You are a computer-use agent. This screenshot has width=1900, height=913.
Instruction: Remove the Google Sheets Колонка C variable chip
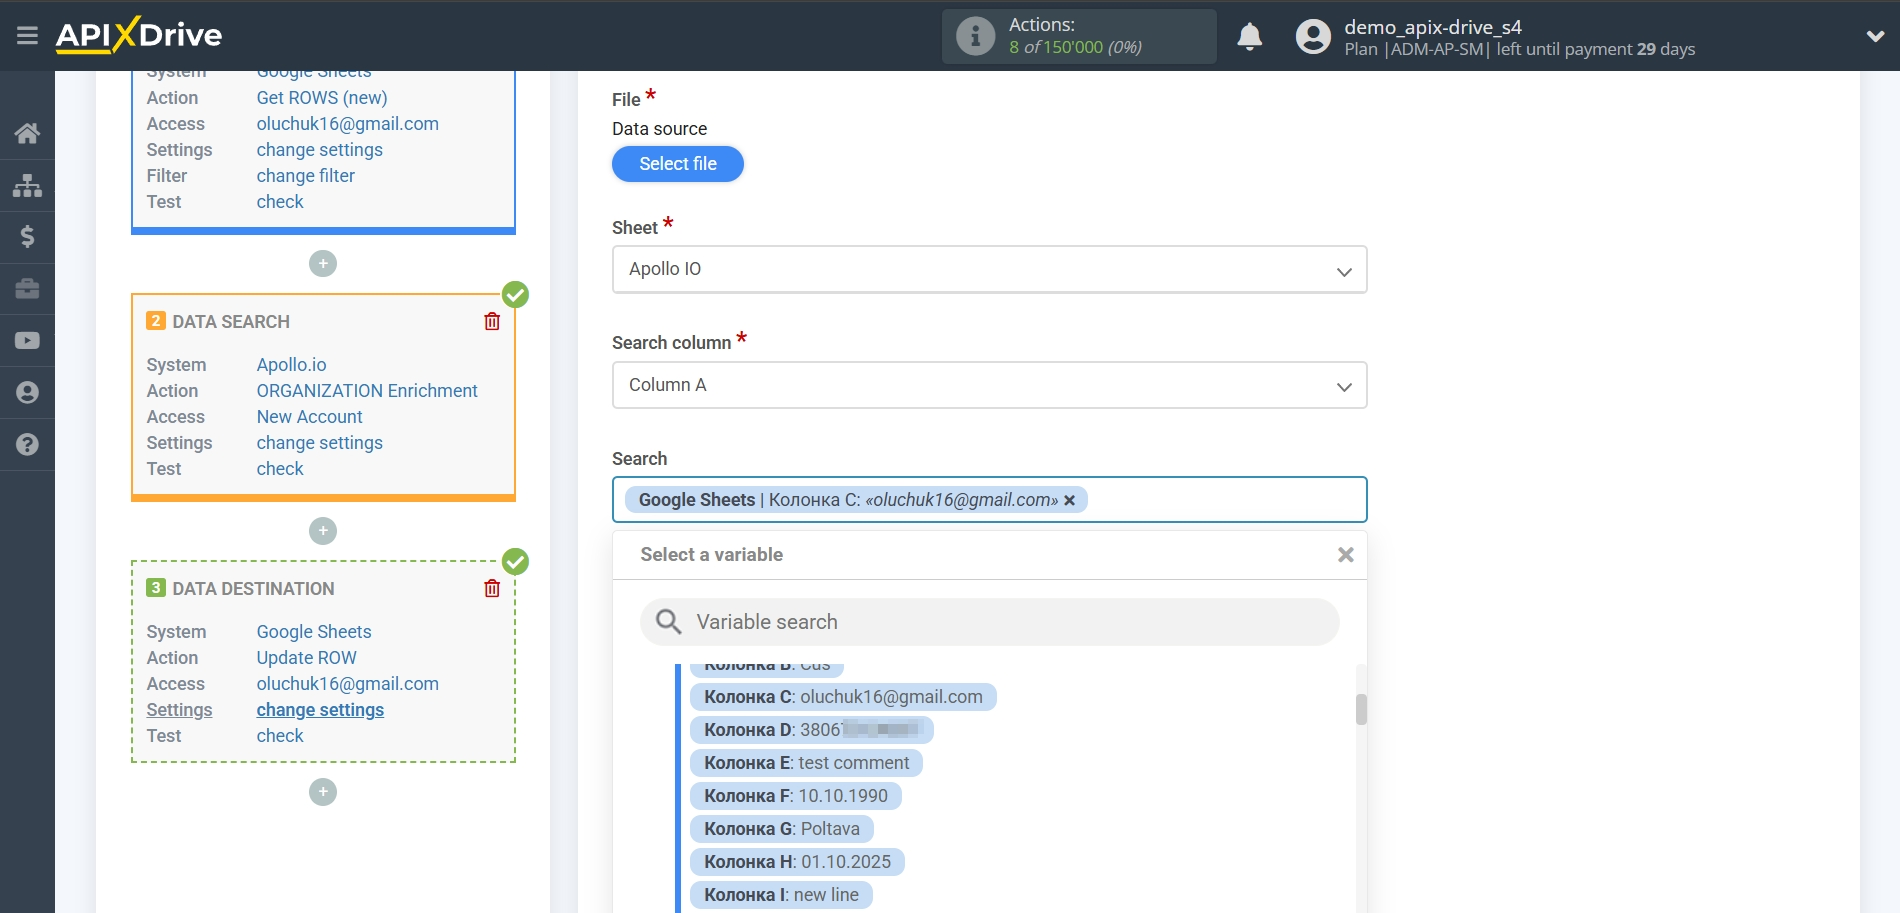click(x=1069, y=500)
